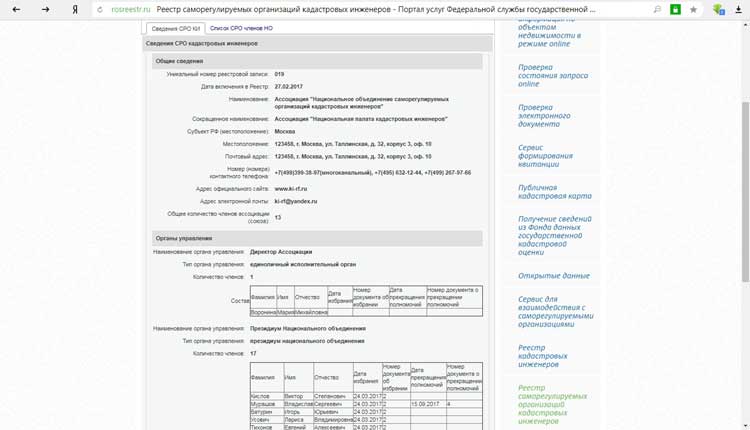Open Проверка электронного документа link
Image resolution: width=750 pixels, height=430 pixels.
[544, 116]
